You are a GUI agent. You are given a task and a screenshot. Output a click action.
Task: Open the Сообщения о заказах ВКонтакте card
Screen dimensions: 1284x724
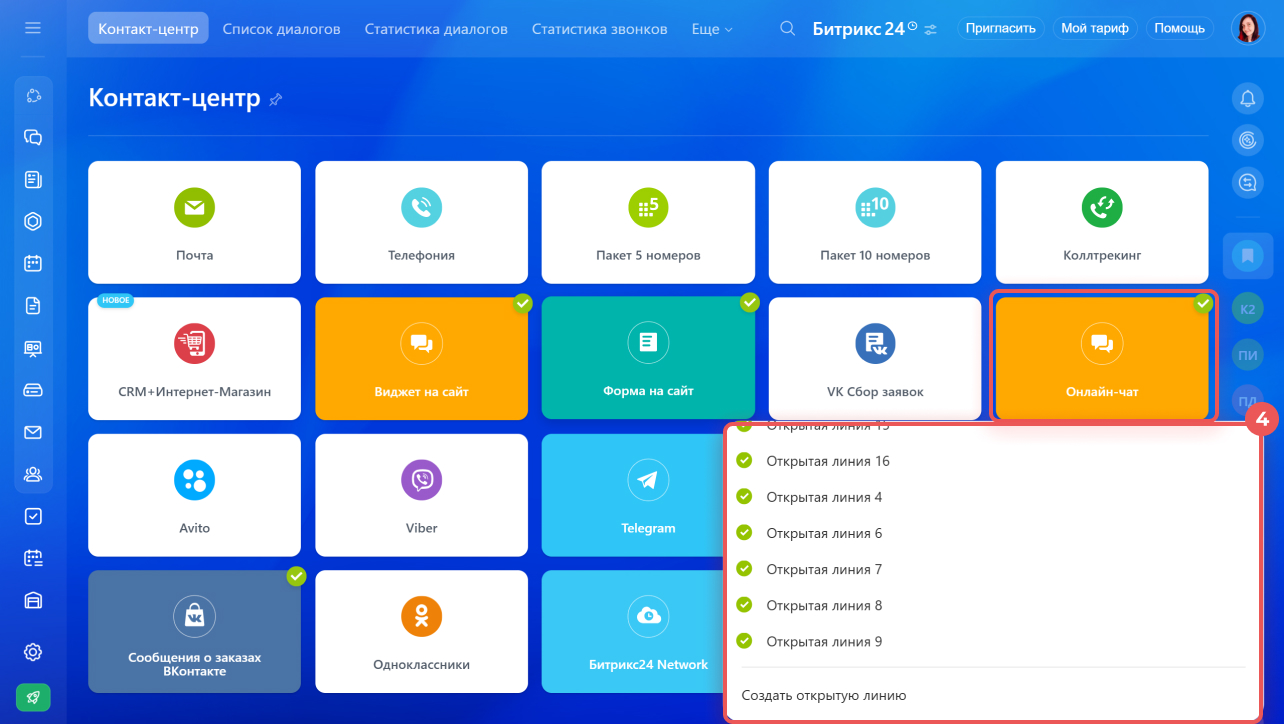click(x=194, y=631)
